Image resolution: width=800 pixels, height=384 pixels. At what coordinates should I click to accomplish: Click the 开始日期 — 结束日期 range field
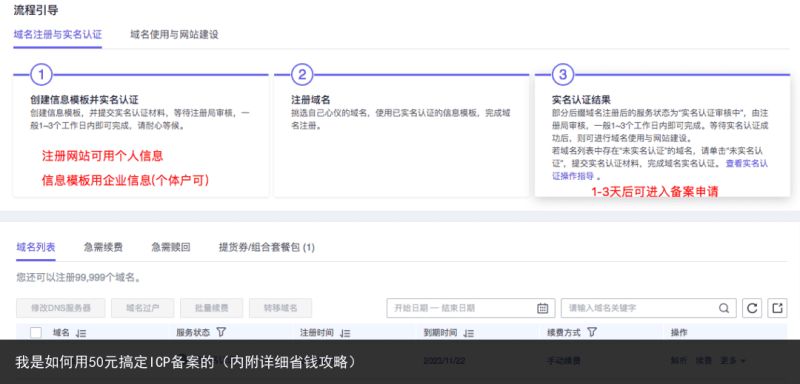point(471,308)
